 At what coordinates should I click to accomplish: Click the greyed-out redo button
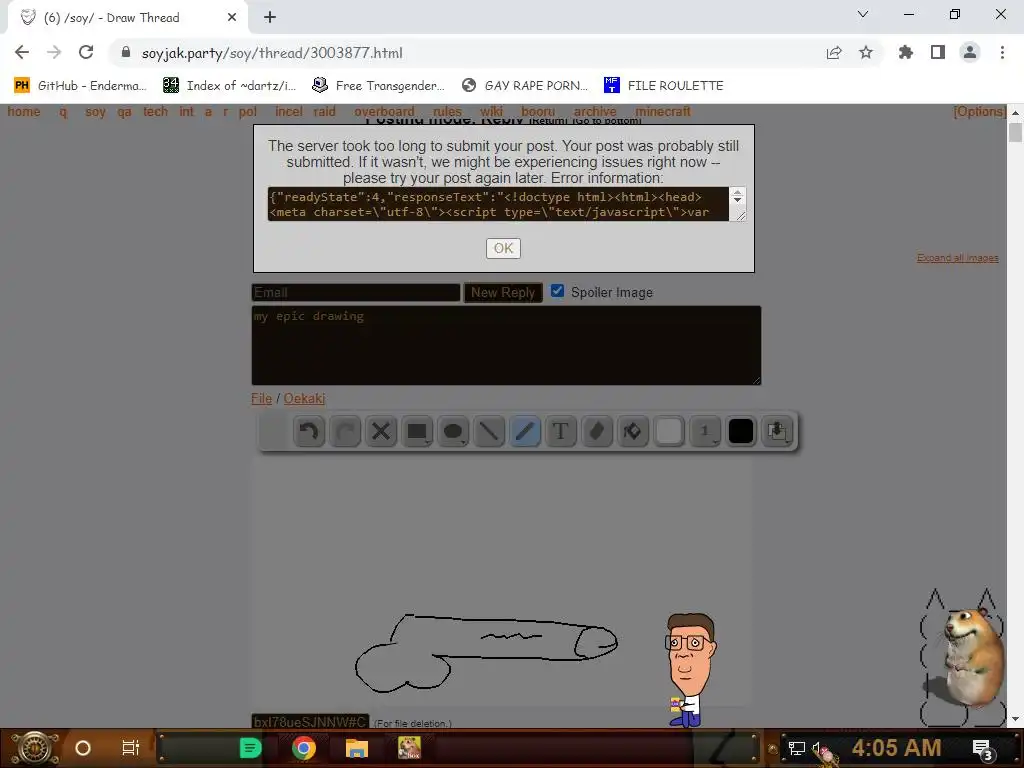pyautogui.click(x=345, y=431)
